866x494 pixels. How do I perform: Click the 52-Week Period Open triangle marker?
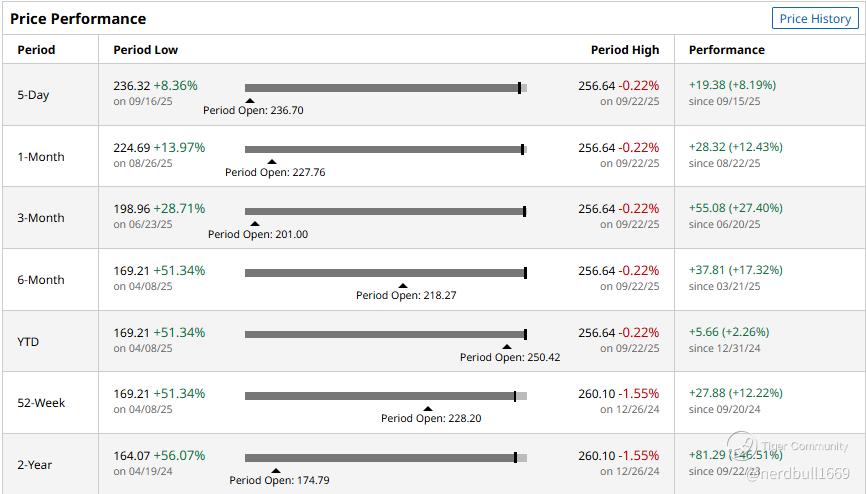pos(428,409)
